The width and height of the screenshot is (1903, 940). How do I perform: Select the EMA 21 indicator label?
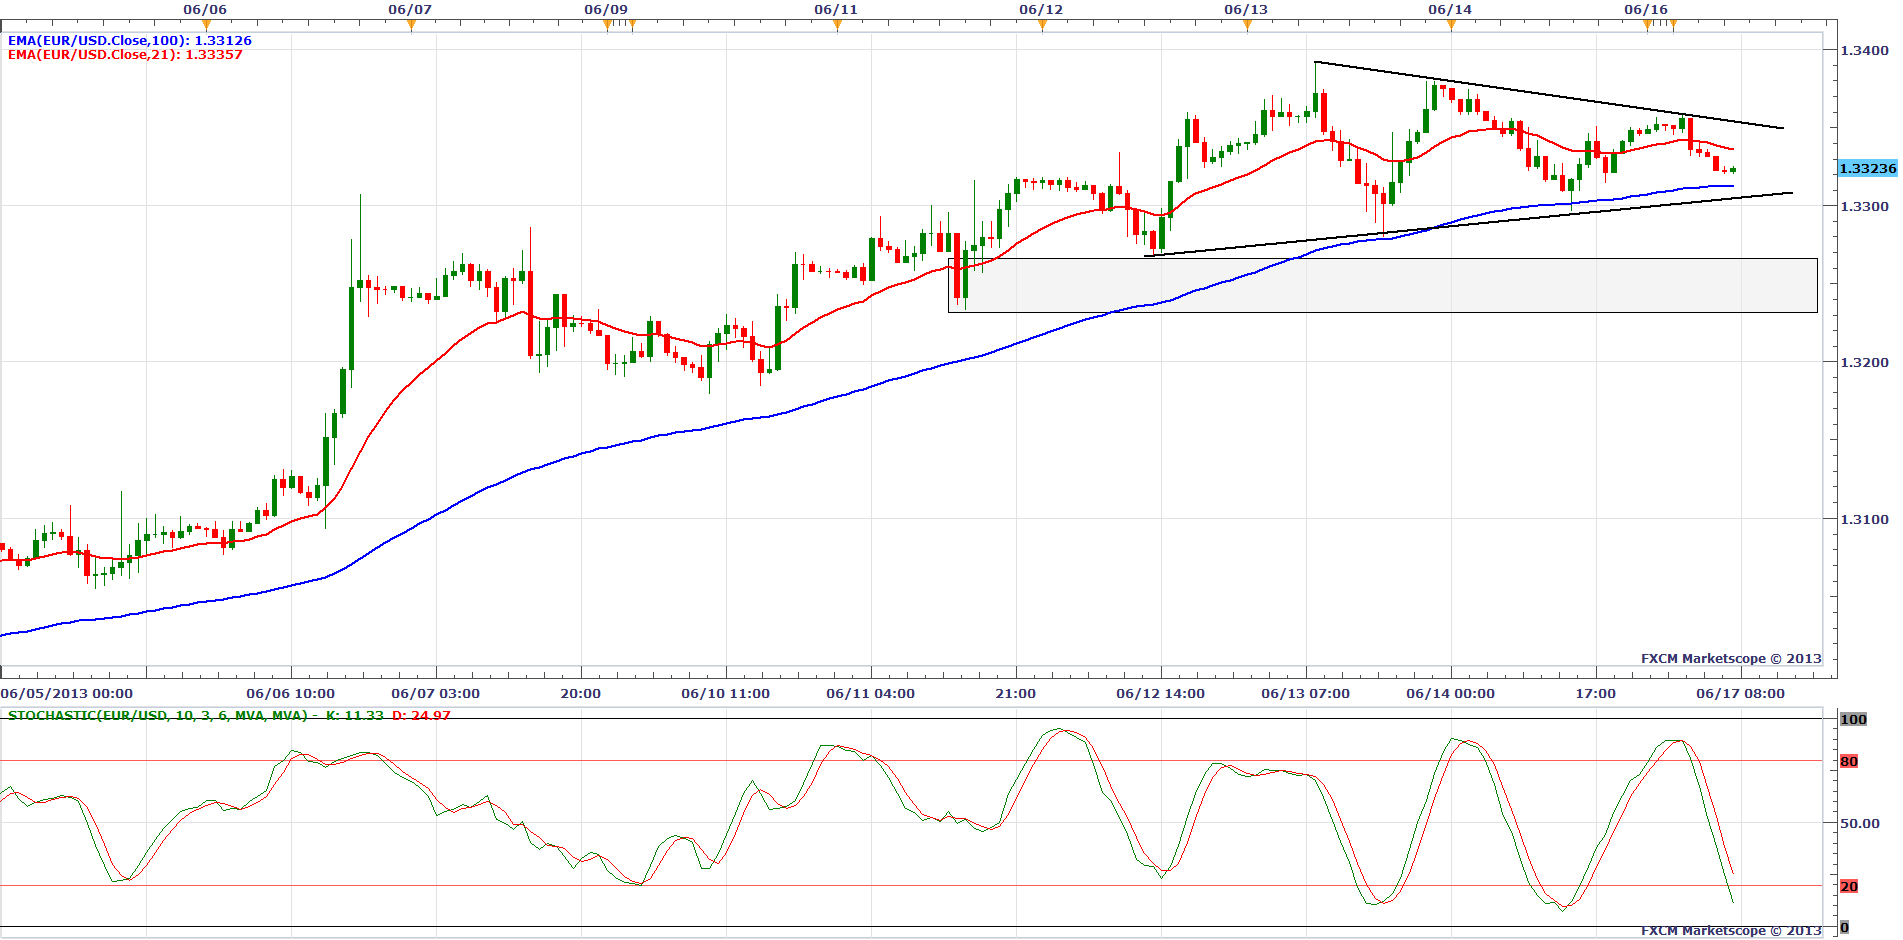pos(125,55)
